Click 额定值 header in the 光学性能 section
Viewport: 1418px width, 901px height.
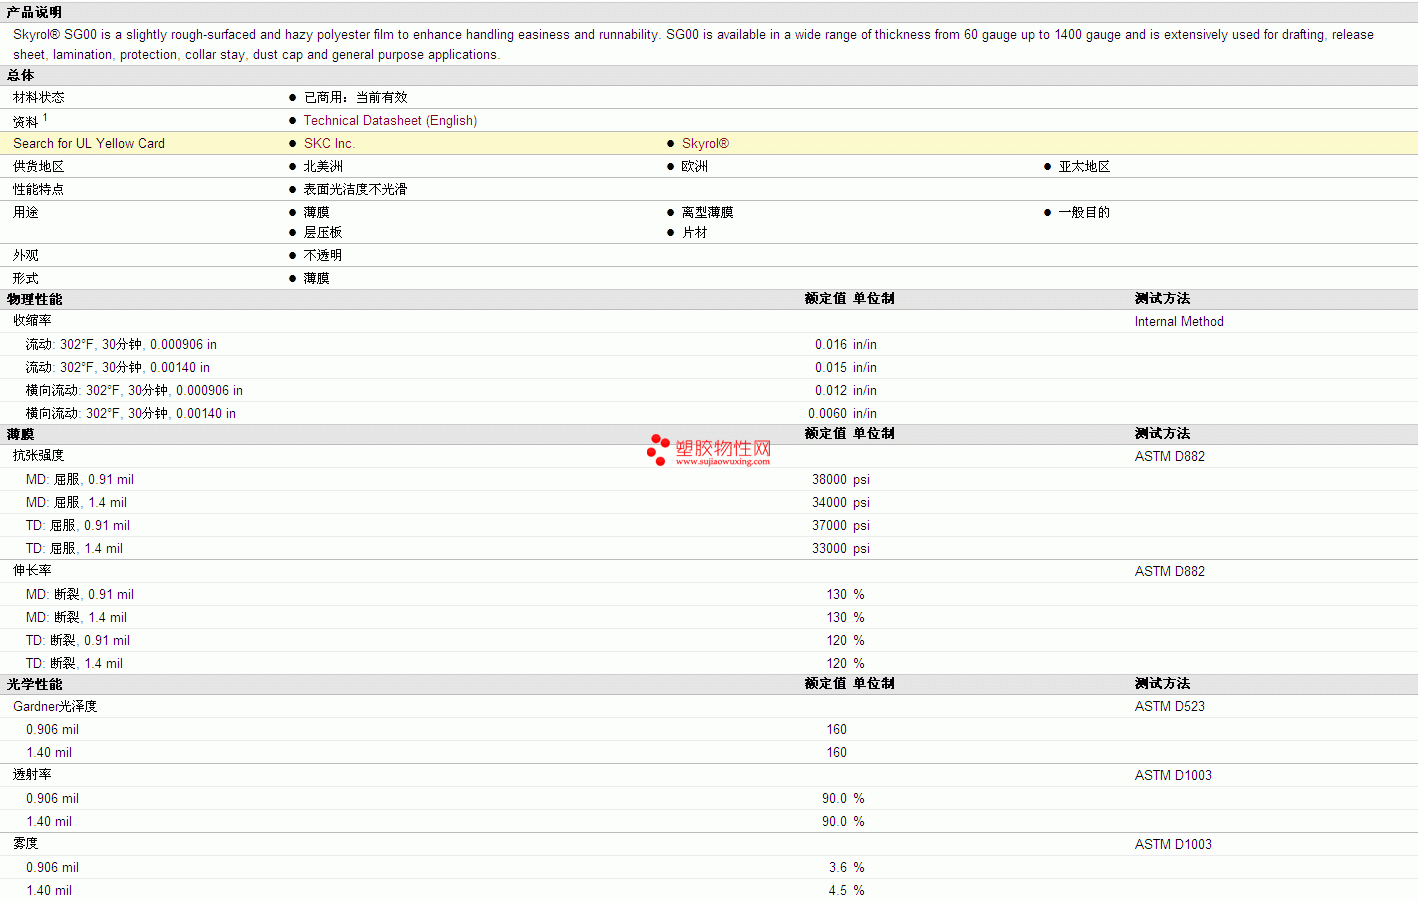[825, 683]
